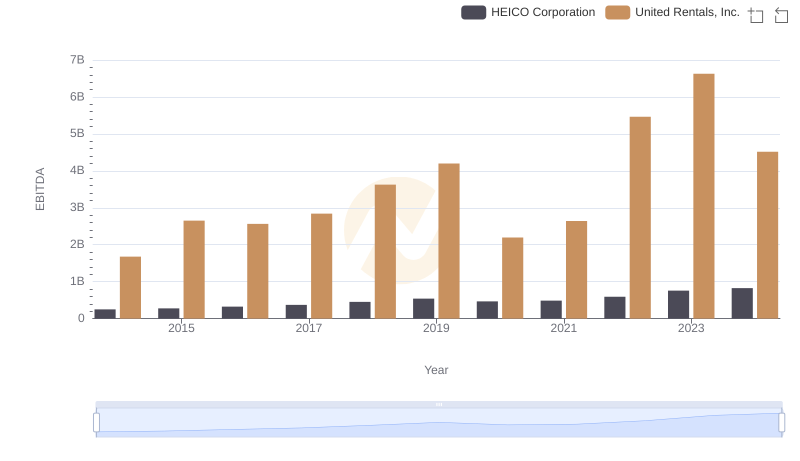Select the HEICO bar for 2021

pyautogui.click(x=551, y=310)
